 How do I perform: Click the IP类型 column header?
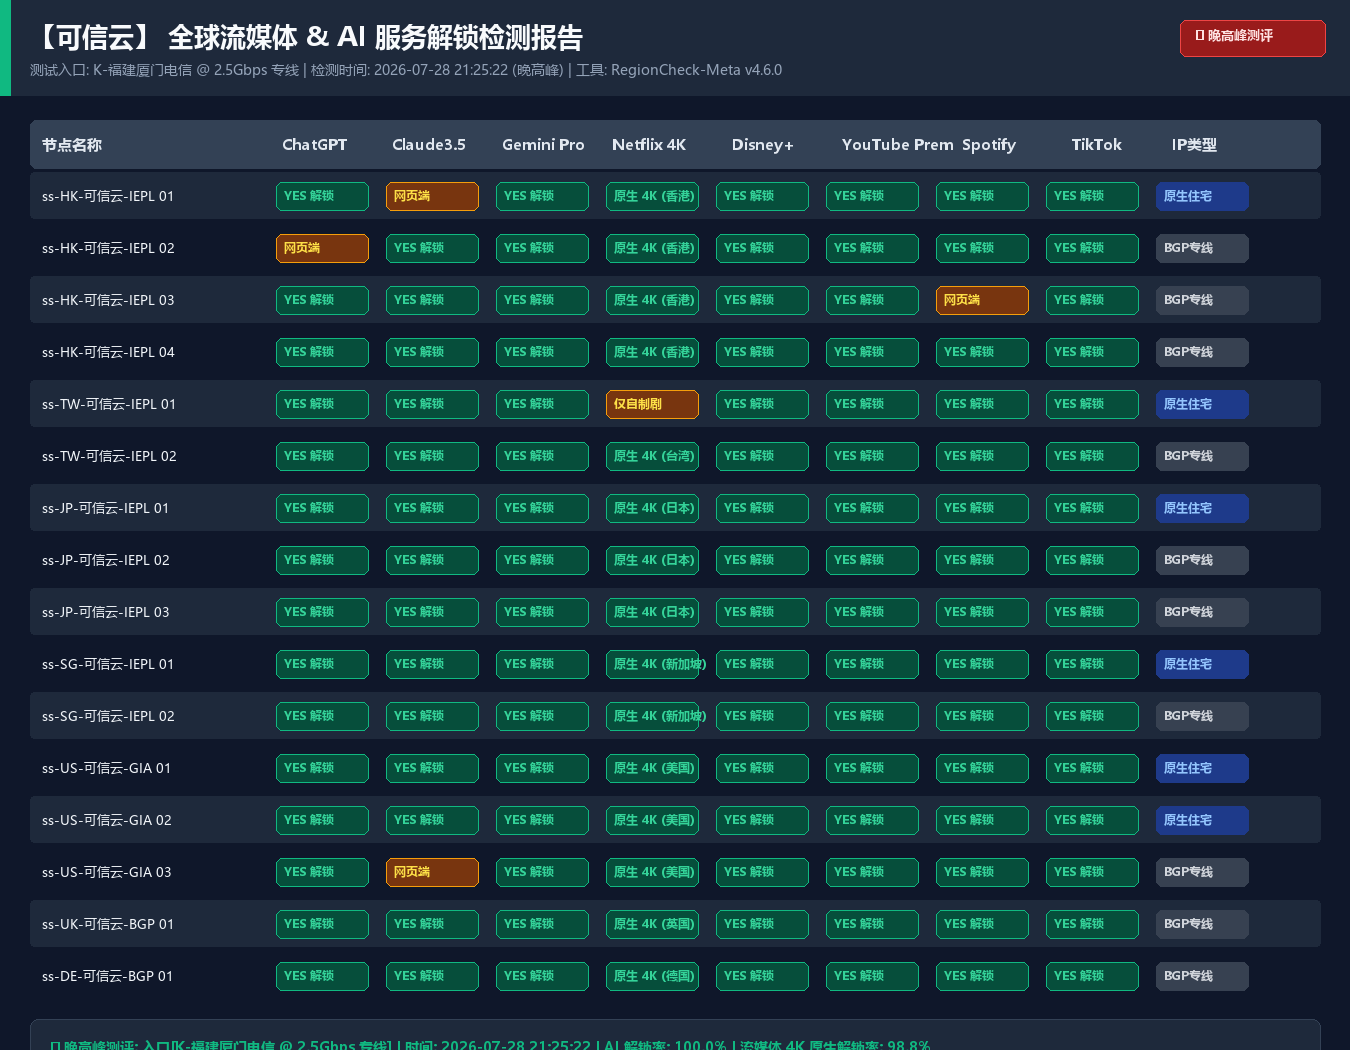[x=1194, y=145]
